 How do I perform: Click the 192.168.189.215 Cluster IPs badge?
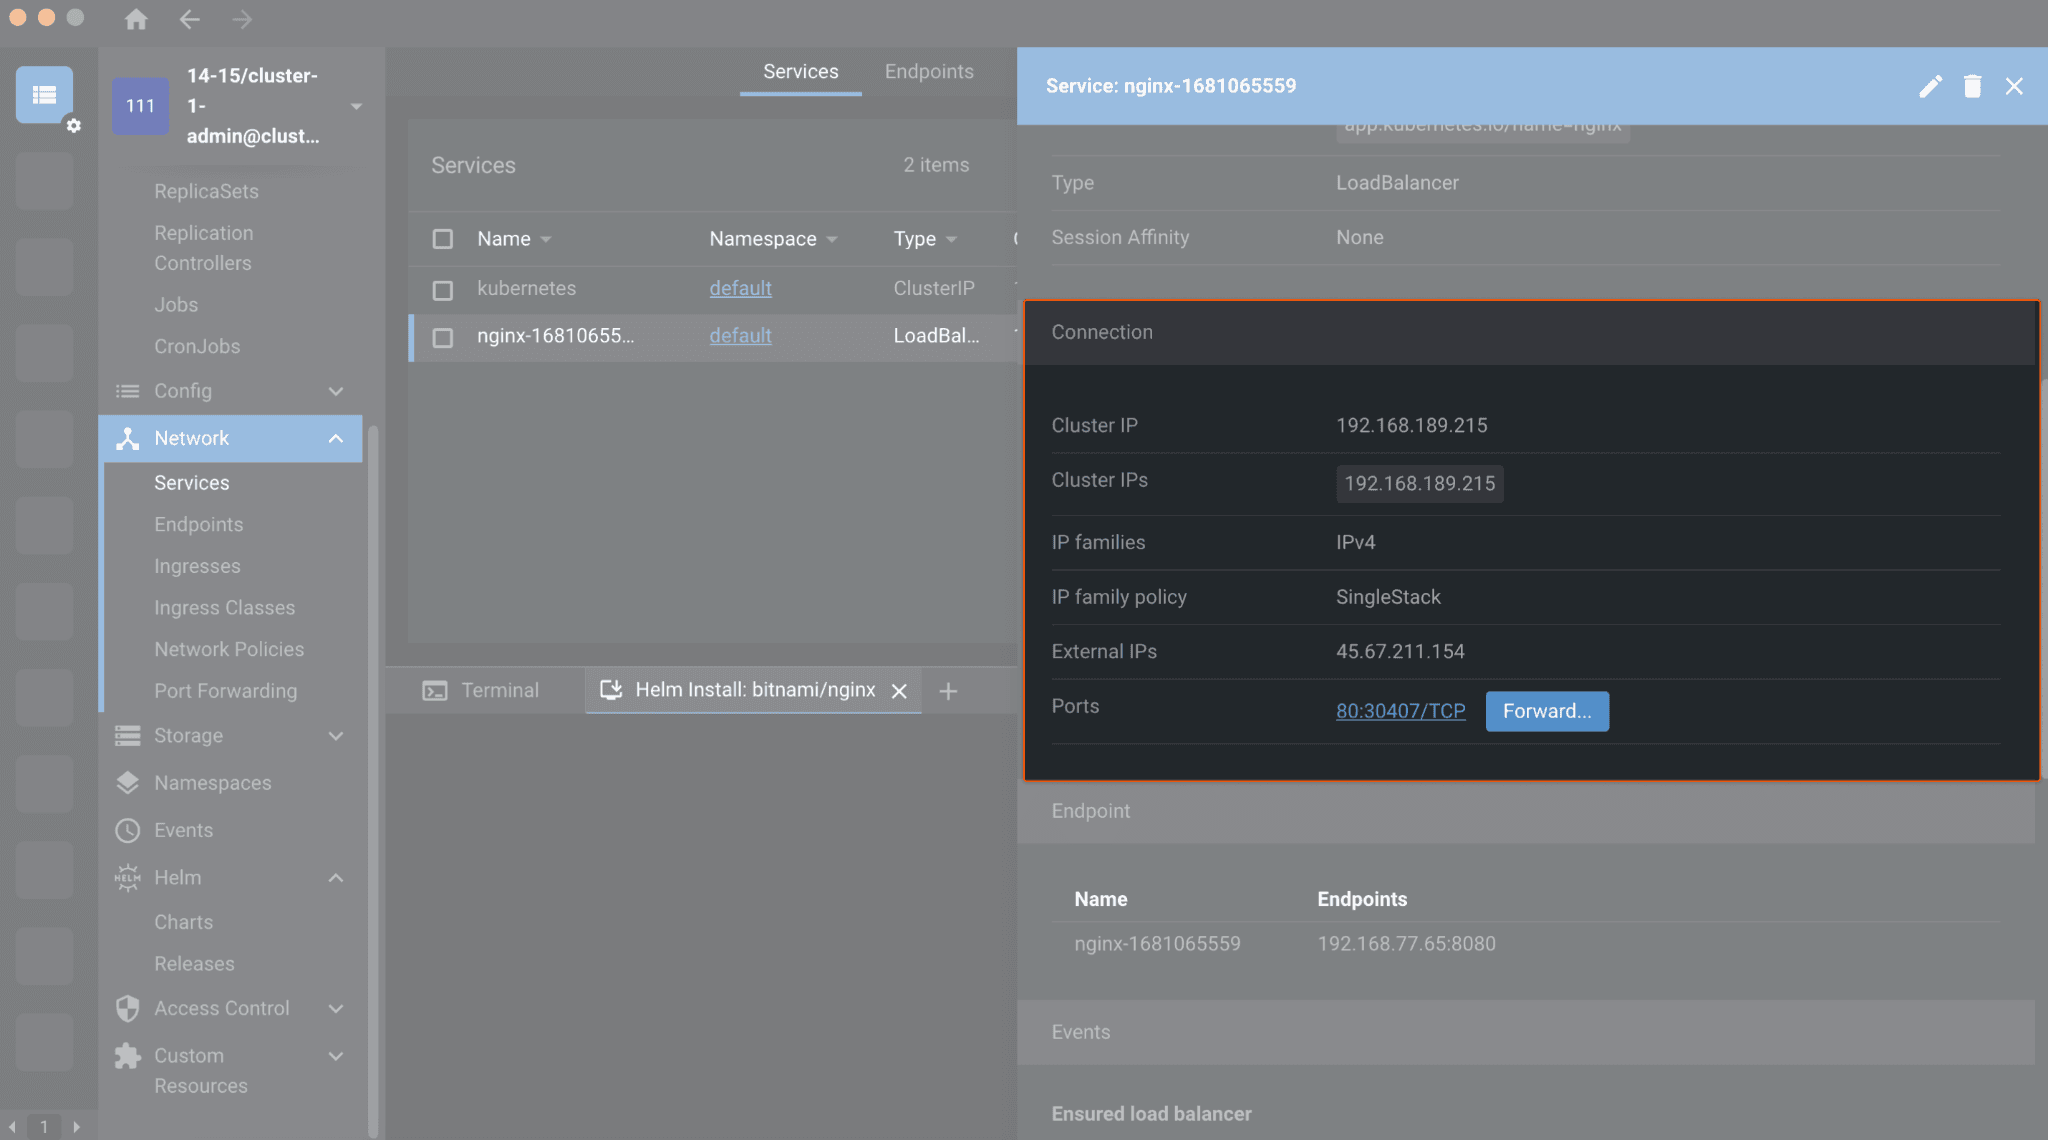point(1419,484)
